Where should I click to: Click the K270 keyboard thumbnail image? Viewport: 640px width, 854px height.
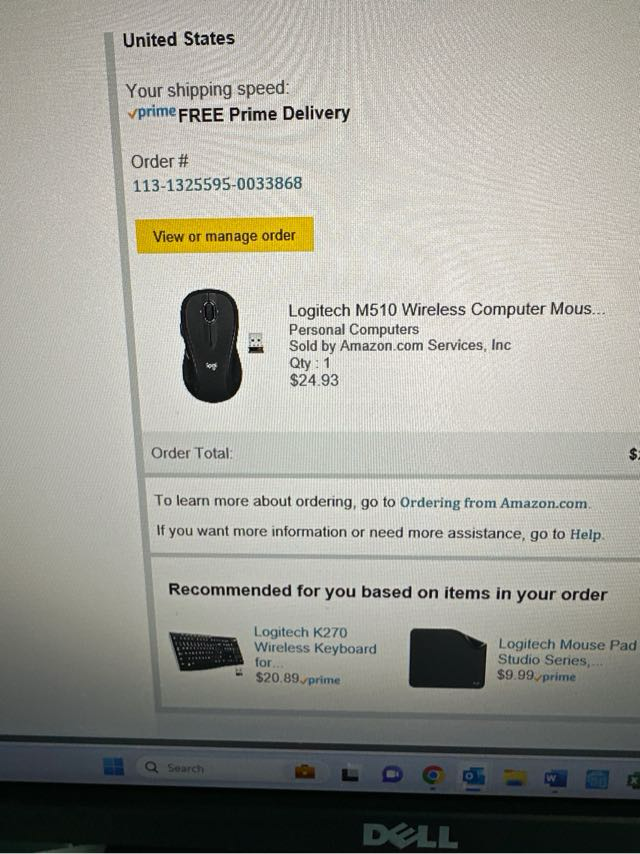206,652
